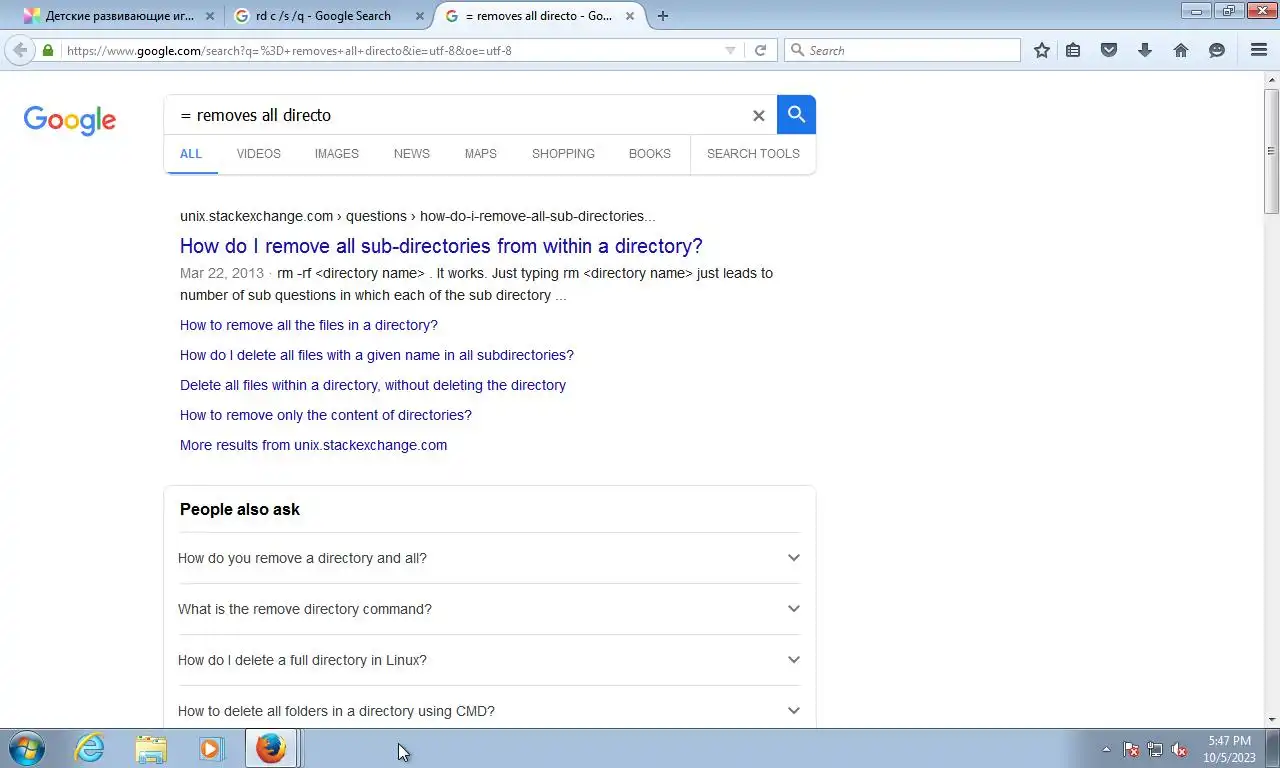Screen dimensions: 1280x768
Task: Reload the page with the refresh icon
Action: (x=760, y=50)
